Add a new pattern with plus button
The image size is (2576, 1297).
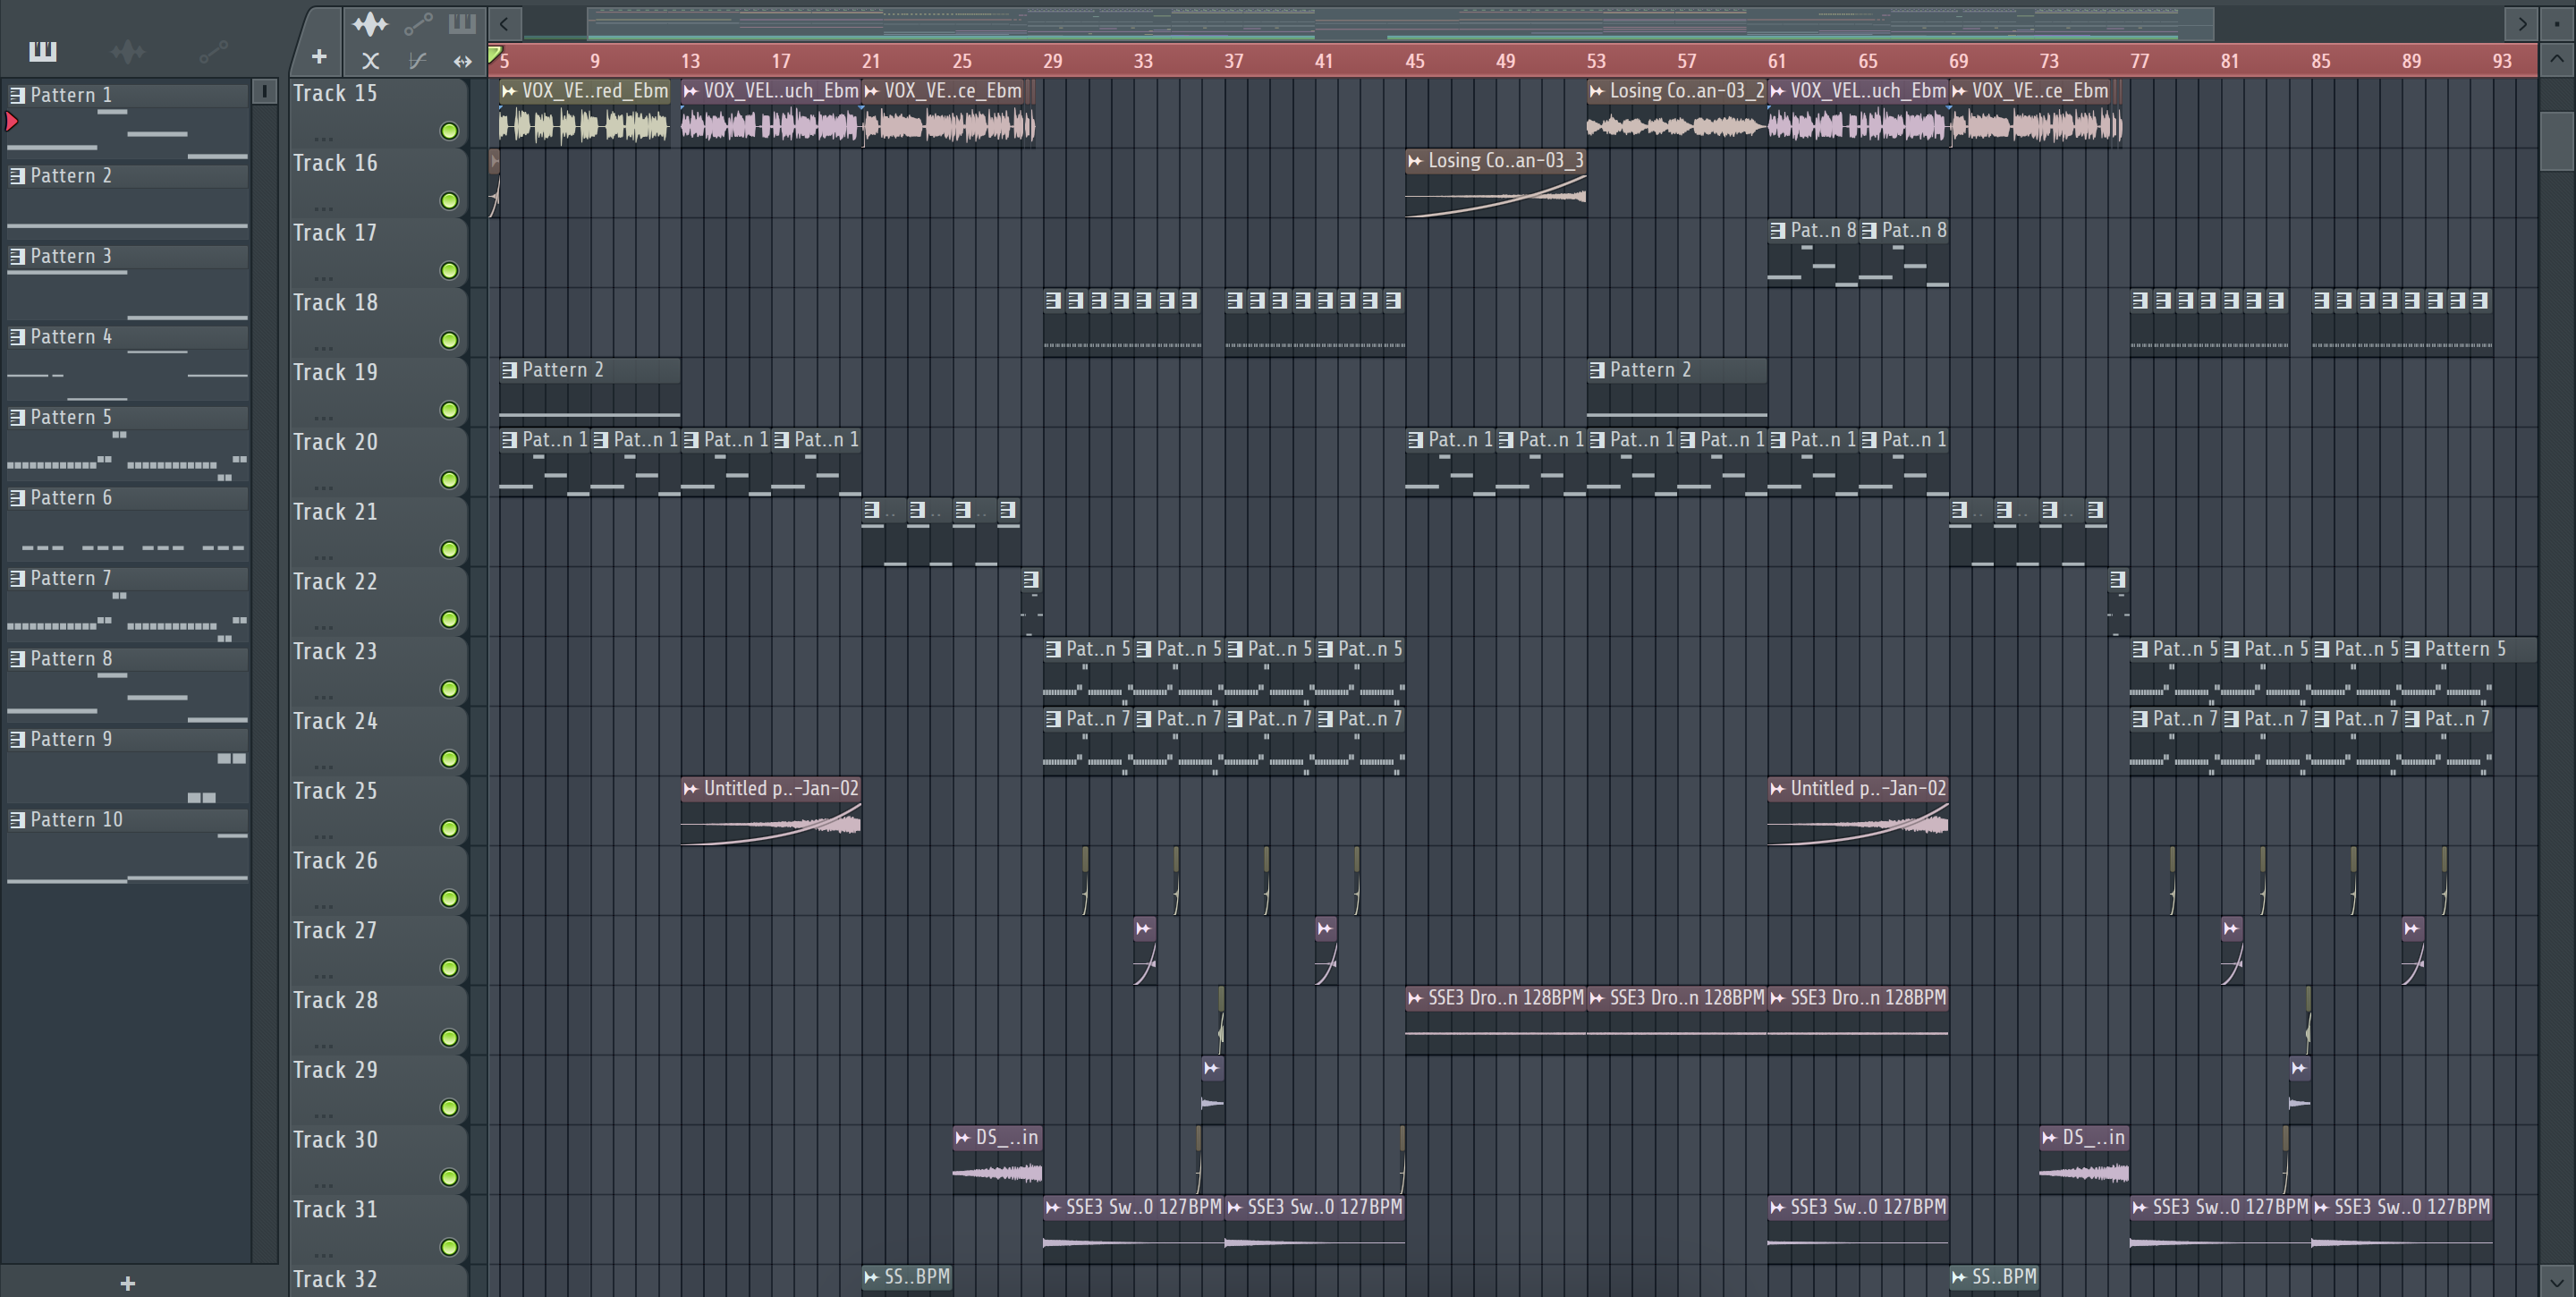(127, 1283)
